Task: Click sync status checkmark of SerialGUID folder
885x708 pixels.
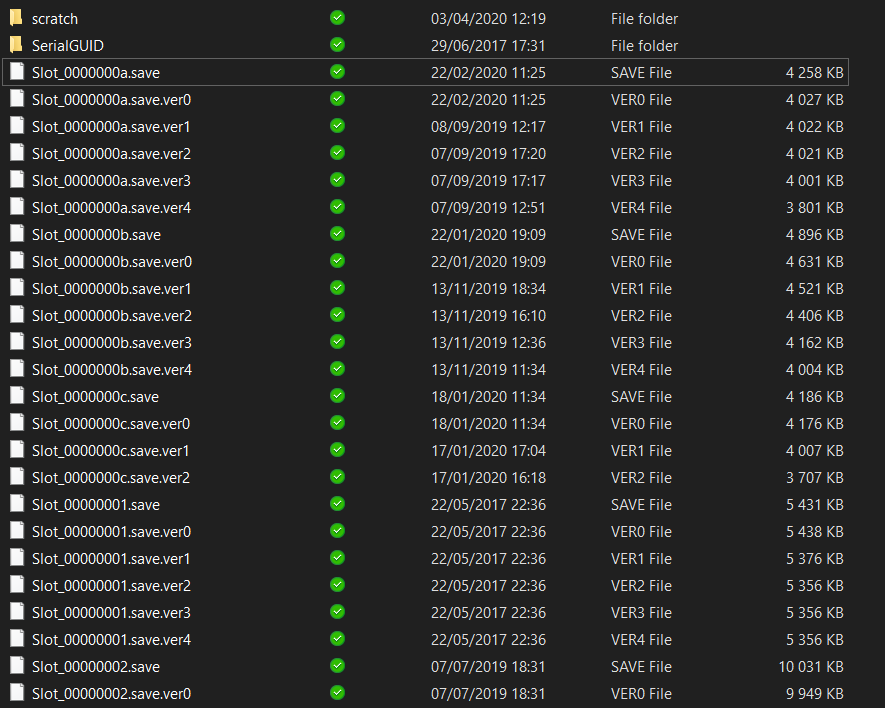Action: pos(338,45)
